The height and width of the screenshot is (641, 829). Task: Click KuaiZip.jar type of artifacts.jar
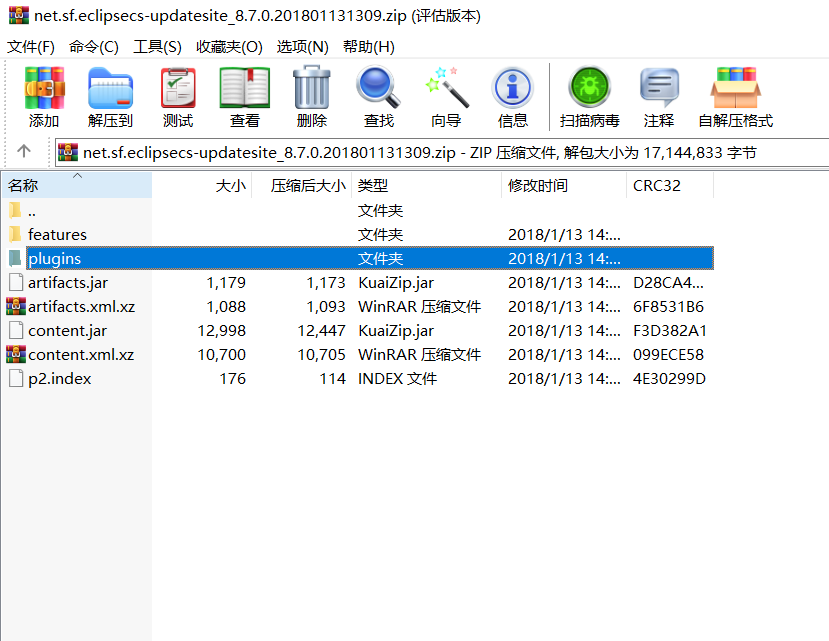pos(396,283)
